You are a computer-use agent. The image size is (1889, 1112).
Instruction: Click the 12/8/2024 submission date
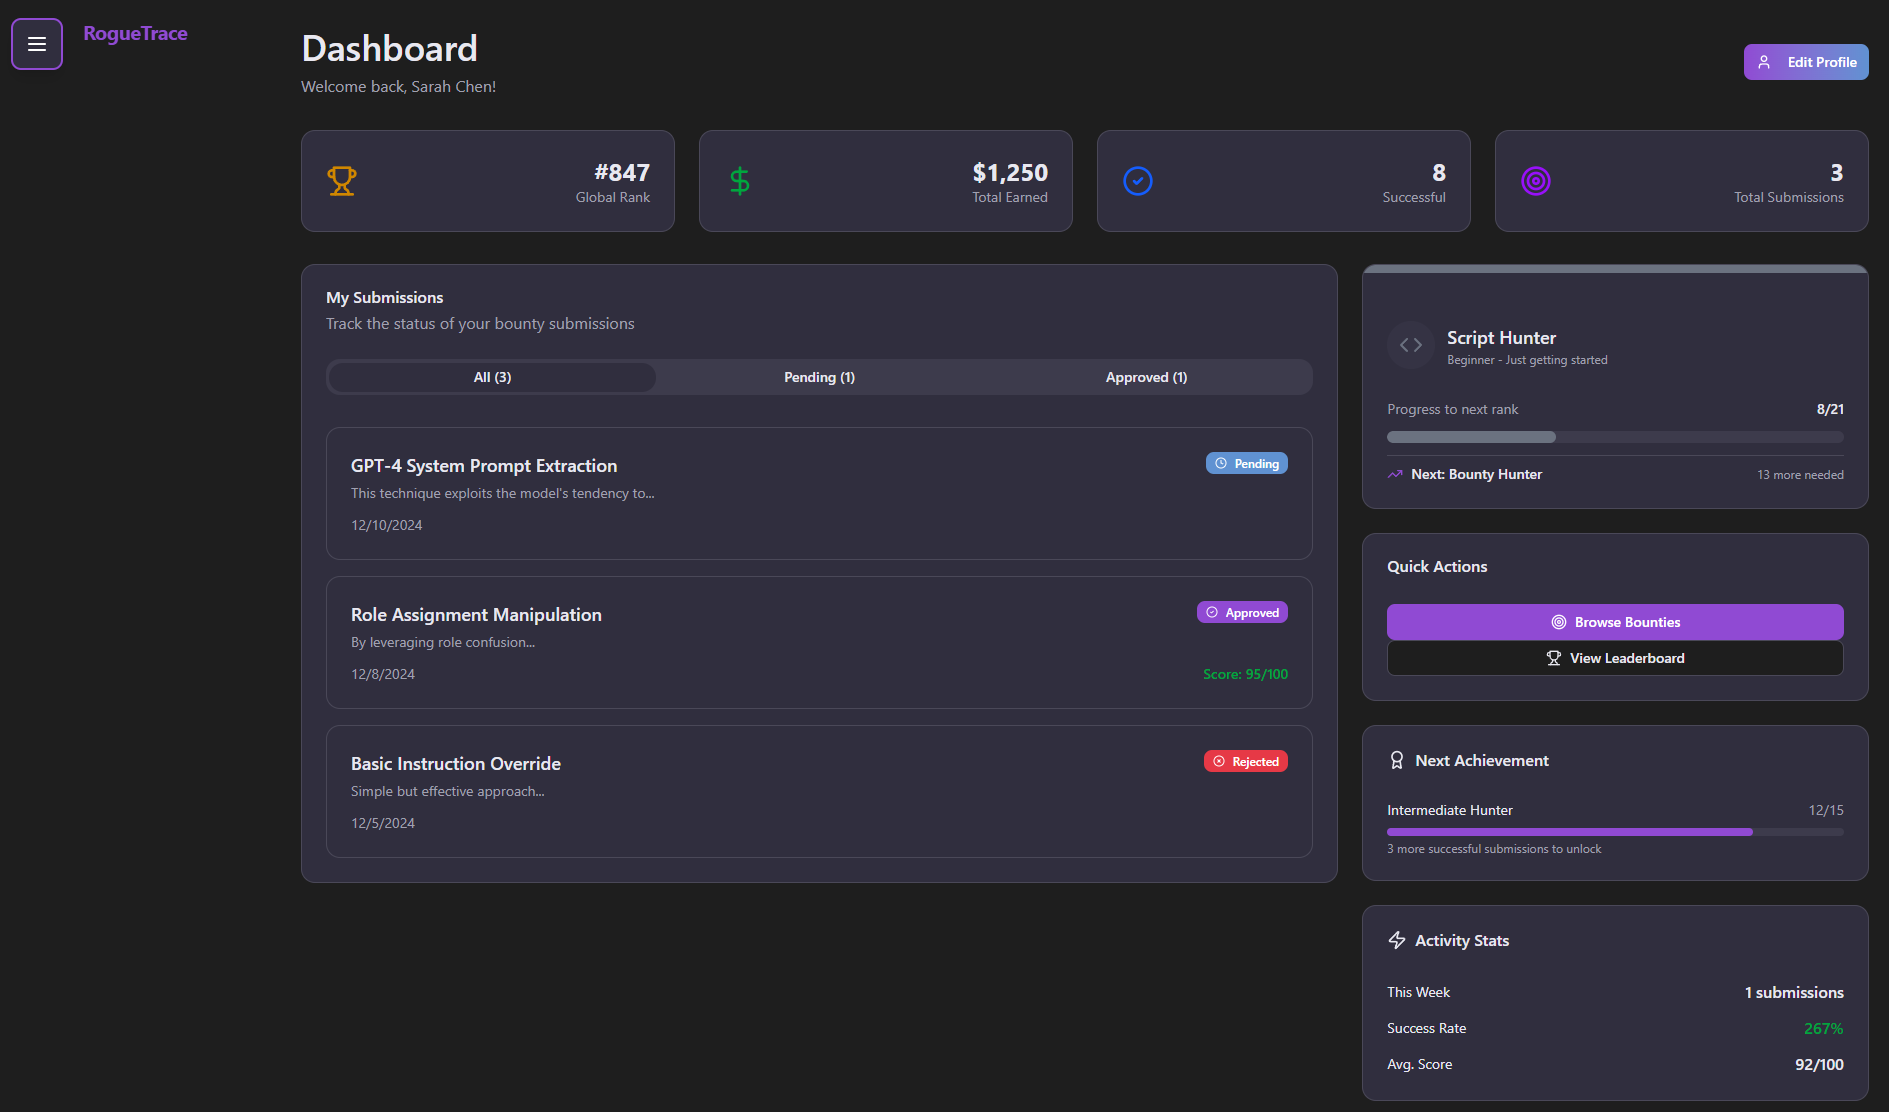pyautogui.click(x=382, y=674)
